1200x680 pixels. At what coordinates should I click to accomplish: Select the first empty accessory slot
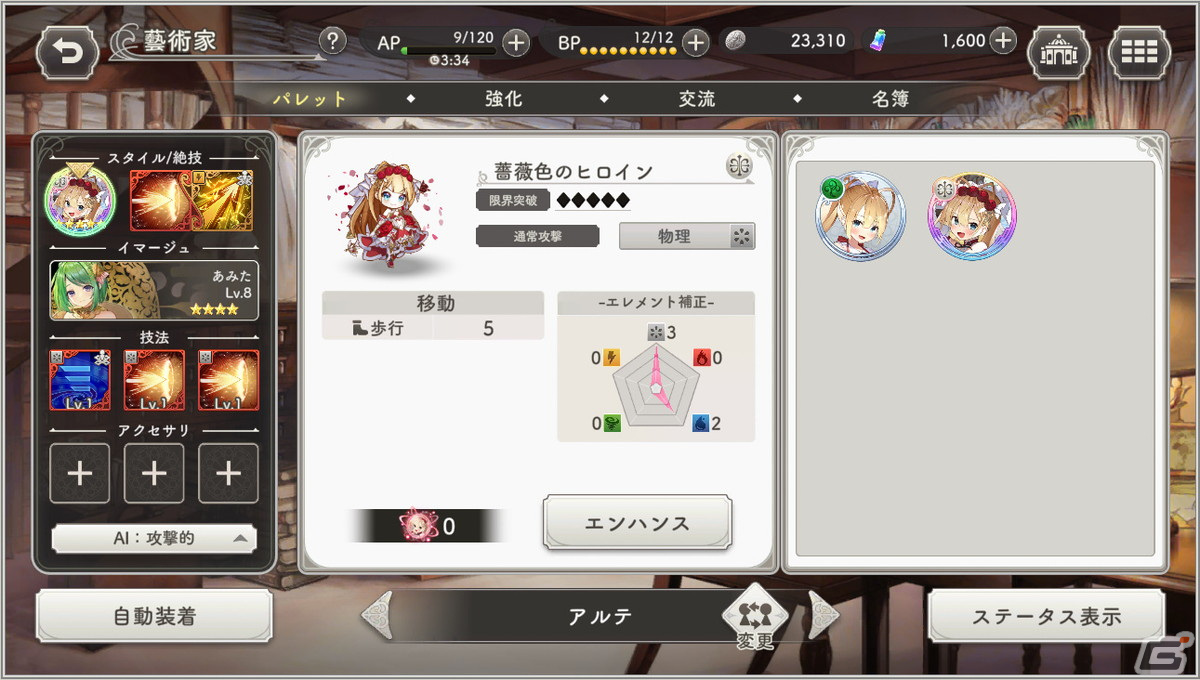pos(79,473)
